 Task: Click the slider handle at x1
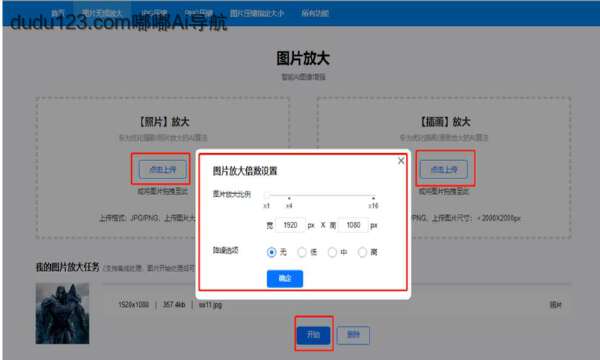point(267,195)
